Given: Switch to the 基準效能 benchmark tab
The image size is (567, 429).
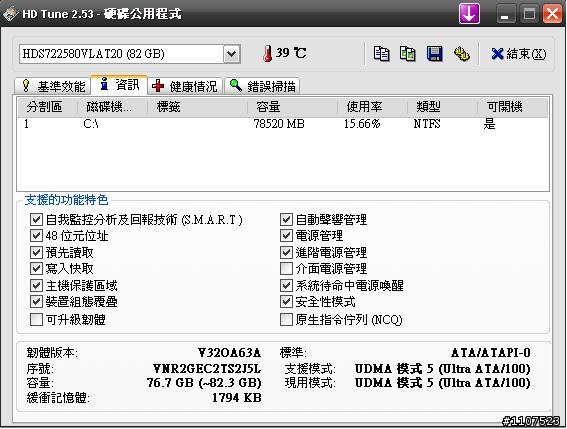Looking at the screenshot, I should [53, 86].
